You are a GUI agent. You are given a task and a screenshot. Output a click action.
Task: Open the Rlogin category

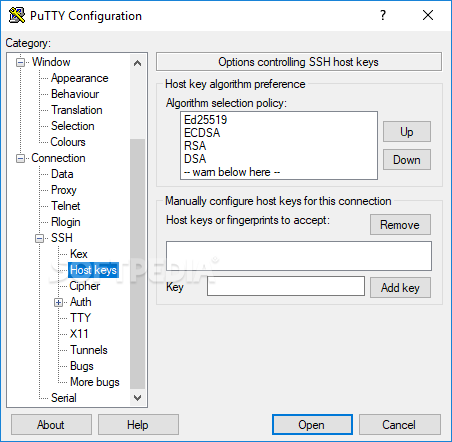tap(65, 222)
